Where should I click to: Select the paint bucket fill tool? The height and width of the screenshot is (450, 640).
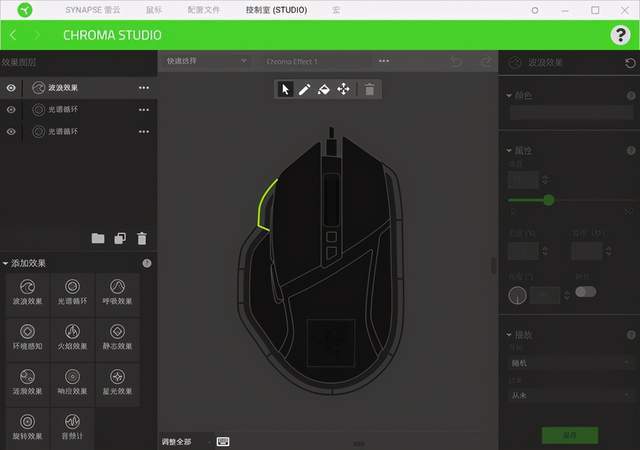324,89
